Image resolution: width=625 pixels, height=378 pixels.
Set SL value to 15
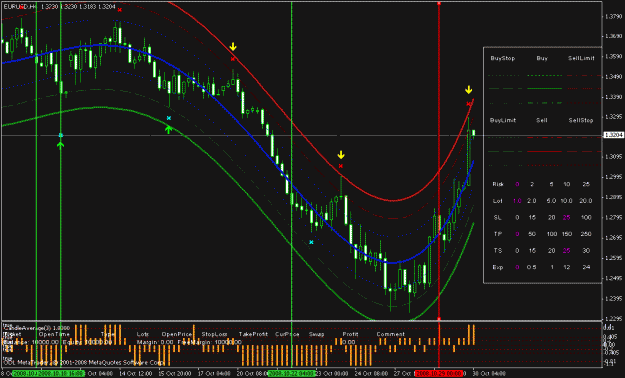pyautogui.click(x=532, y=218)
